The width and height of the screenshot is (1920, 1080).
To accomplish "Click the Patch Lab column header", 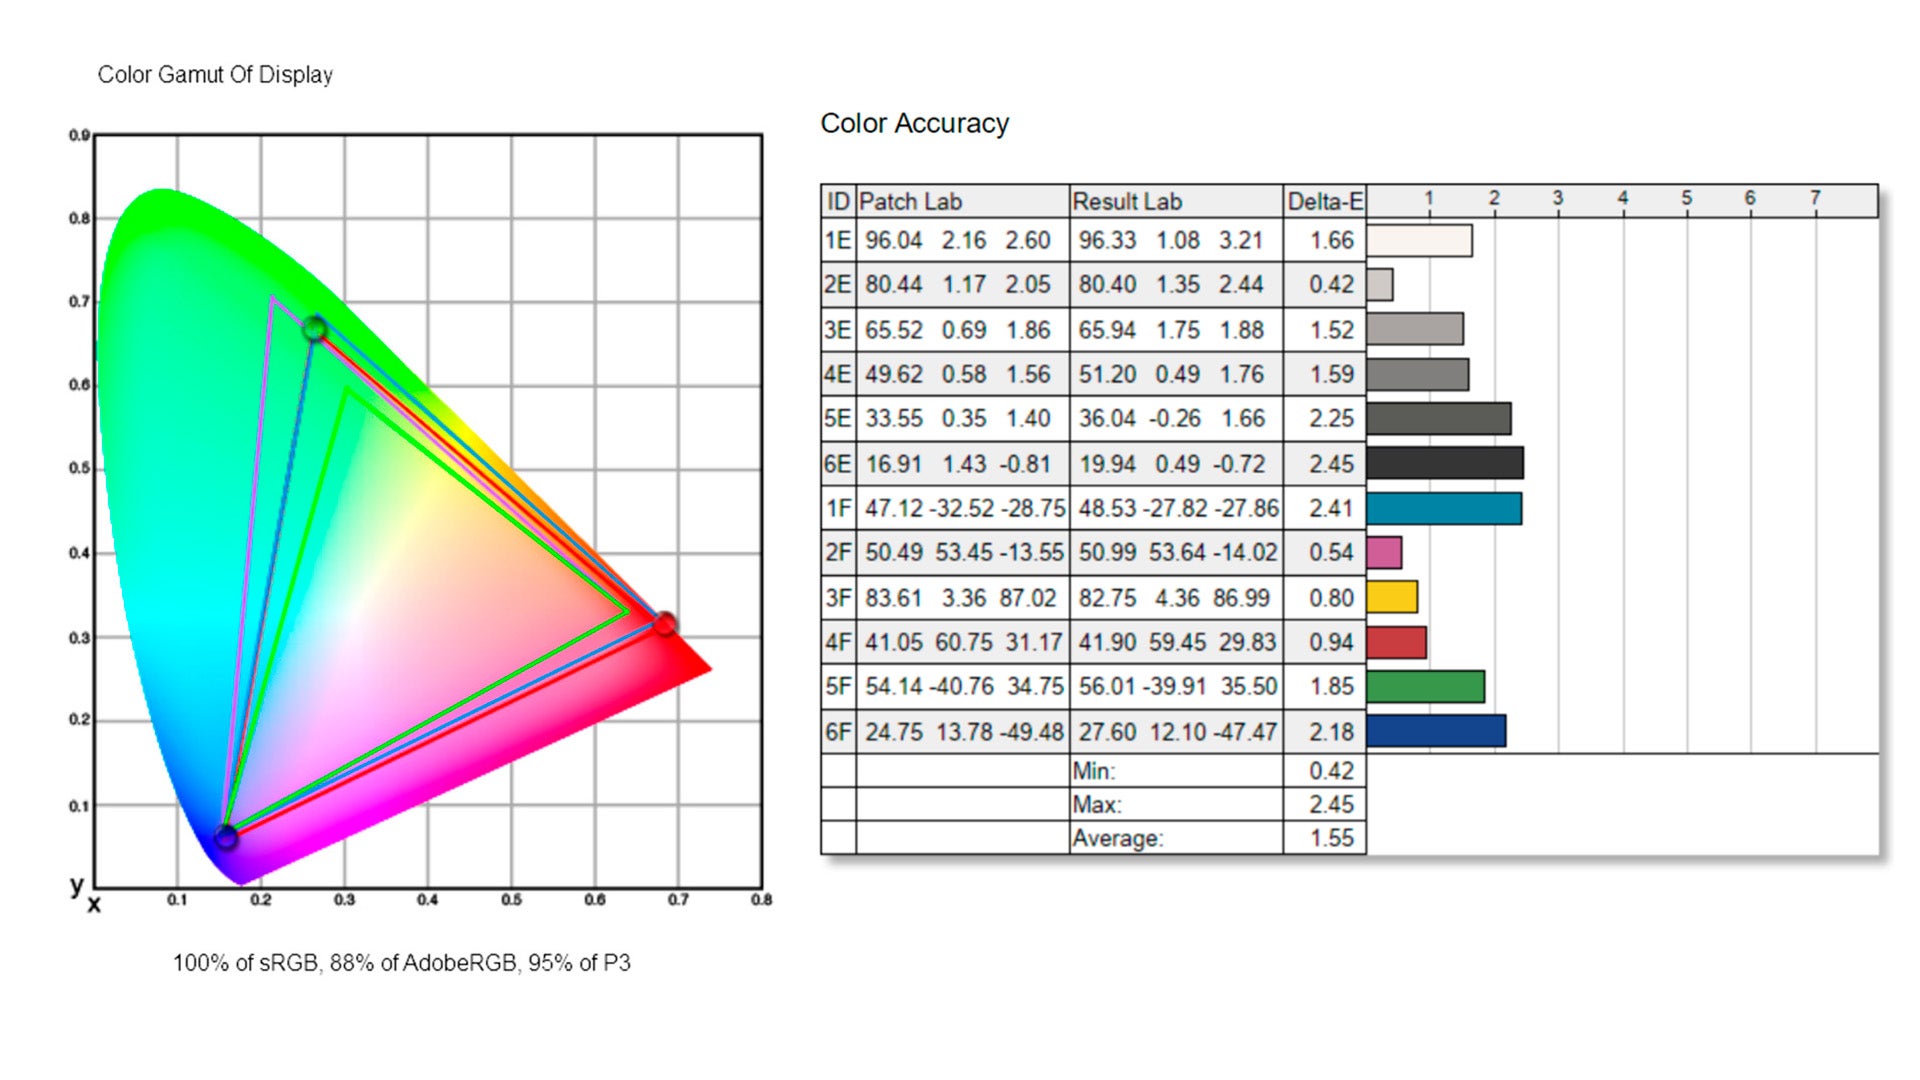I will pyautogui.click(x=910, y=202).
